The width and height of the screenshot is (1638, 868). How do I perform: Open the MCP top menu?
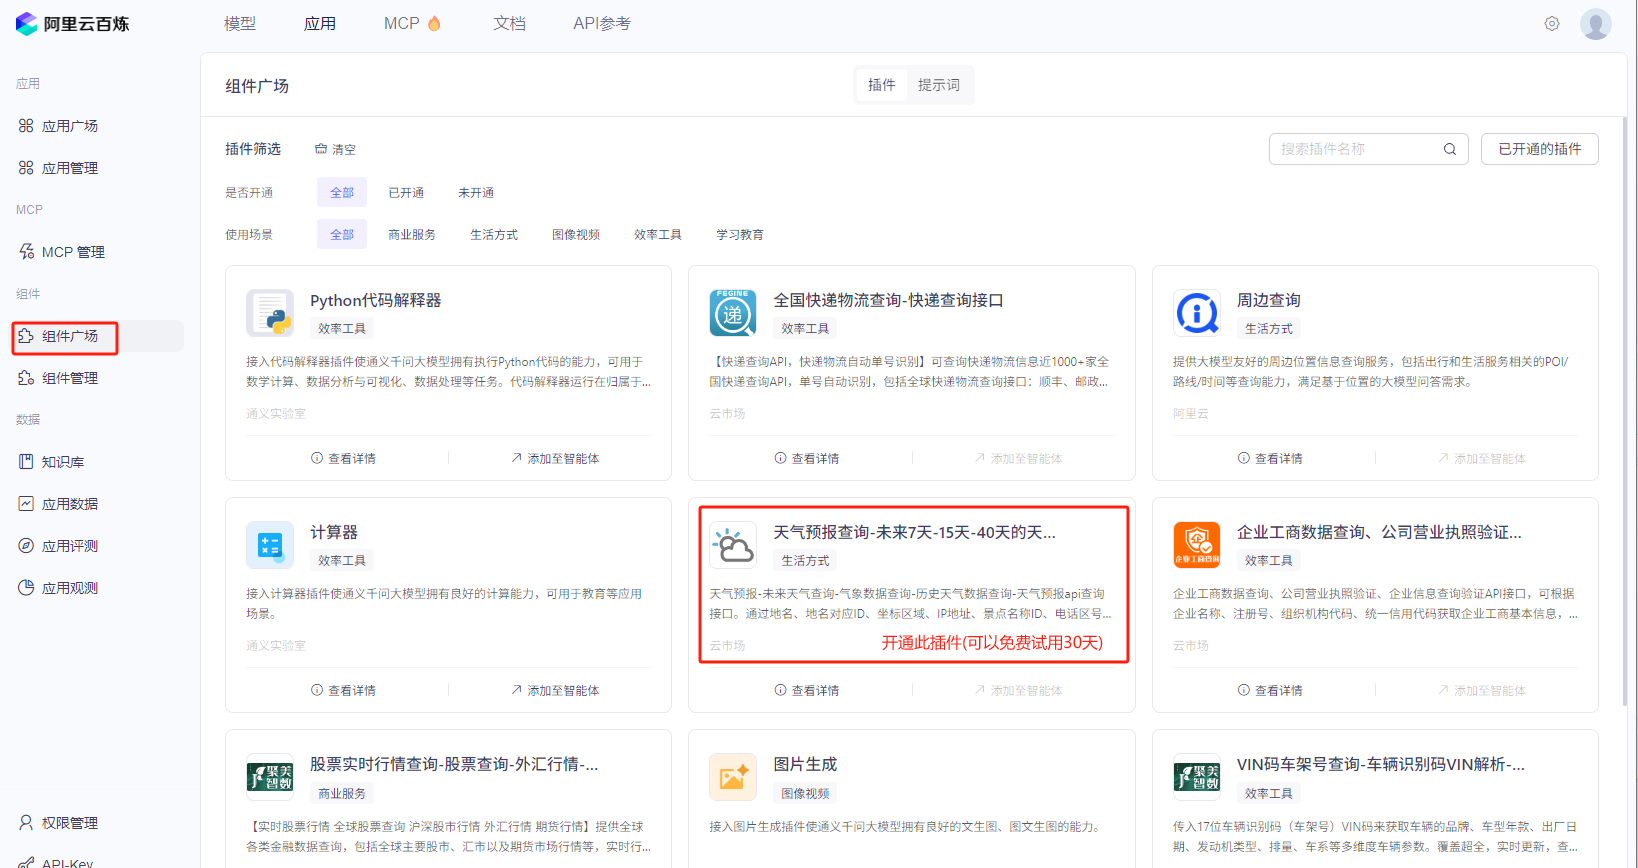pyautogui.click(x=402, y=23)
